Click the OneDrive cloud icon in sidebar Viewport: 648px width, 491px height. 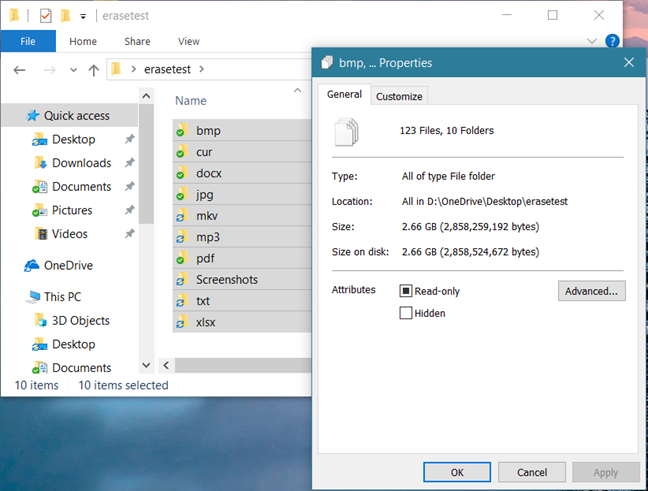pyautogui.click(x=29, y=266)
